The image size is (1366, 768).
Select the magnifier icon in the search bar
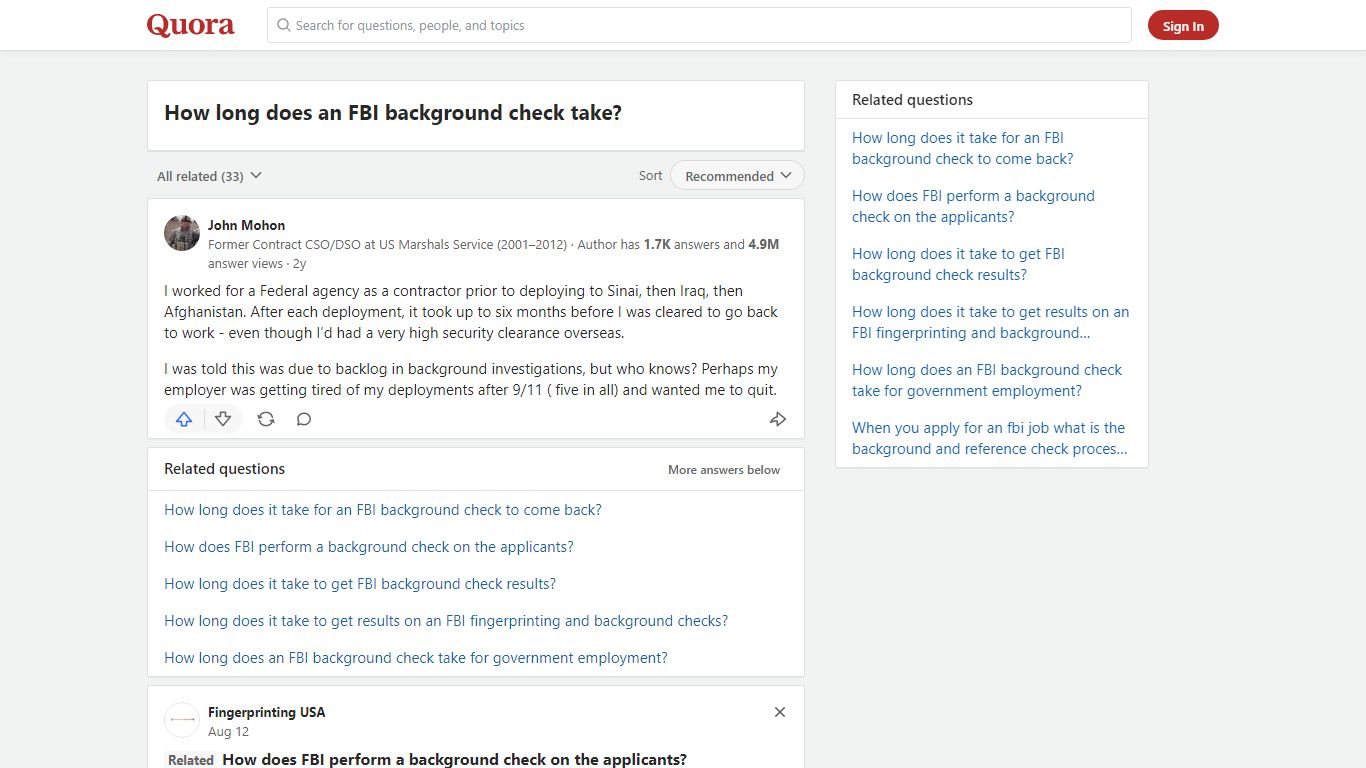tap(284, 25)
